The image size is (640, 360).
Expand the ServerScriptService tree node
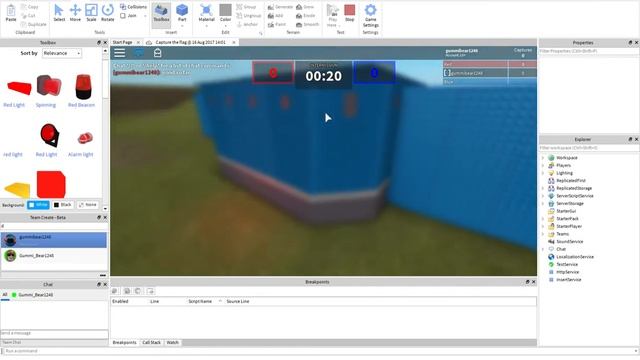(x=543, y=196)
